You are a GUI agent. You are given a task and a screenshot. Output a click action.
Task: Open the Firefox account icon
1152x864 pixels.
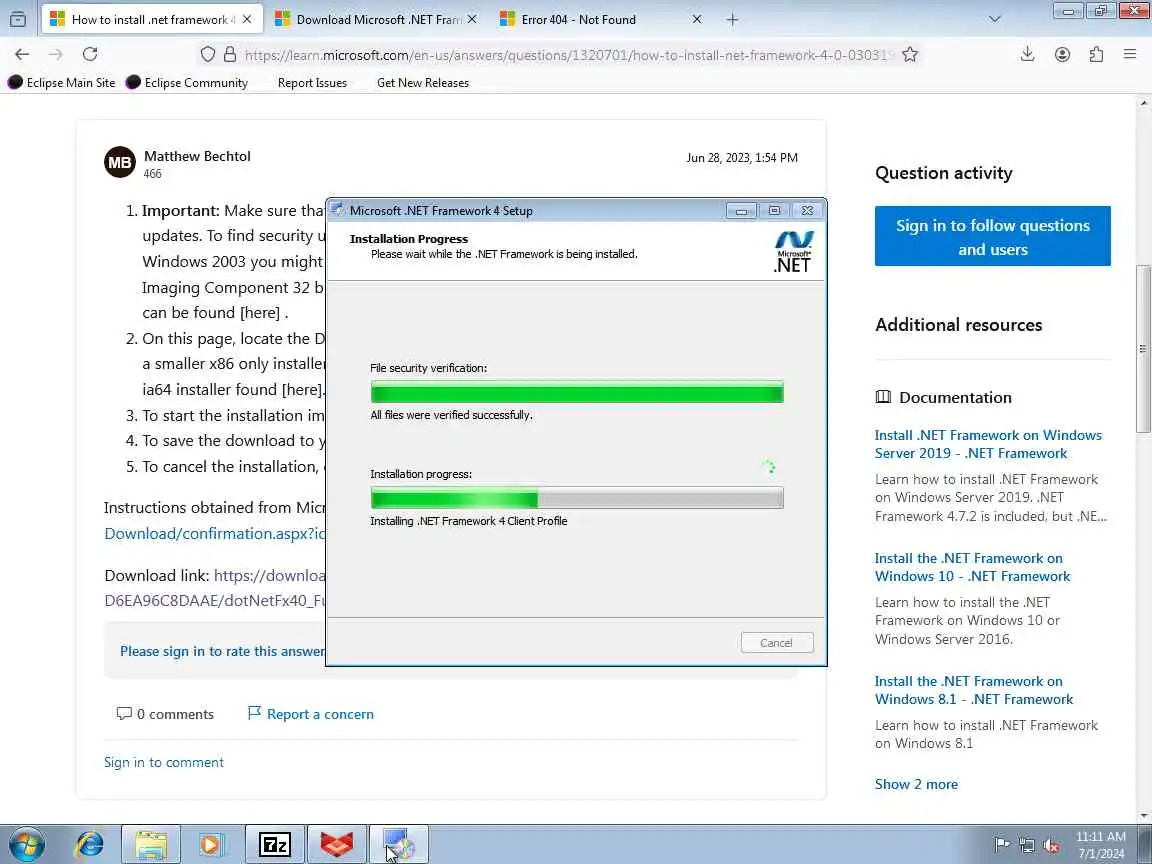pos(1062,54)
